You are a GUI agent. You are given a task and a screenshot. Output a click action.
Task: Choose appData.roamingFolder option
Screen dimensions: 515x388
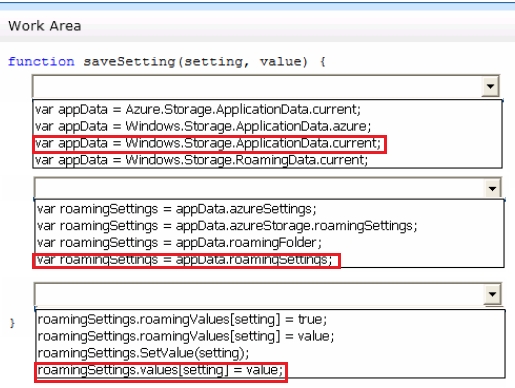[x=179, y=242]
